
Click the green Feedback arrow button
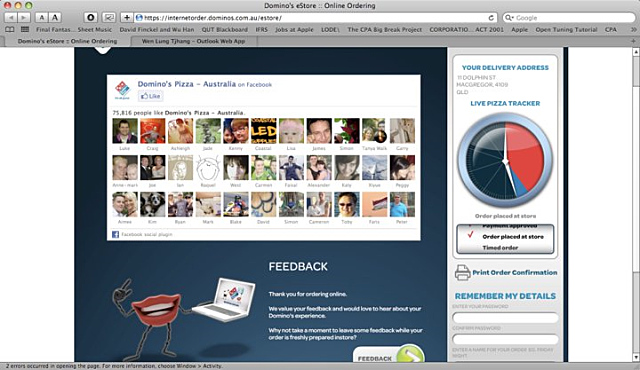[410, 354]
